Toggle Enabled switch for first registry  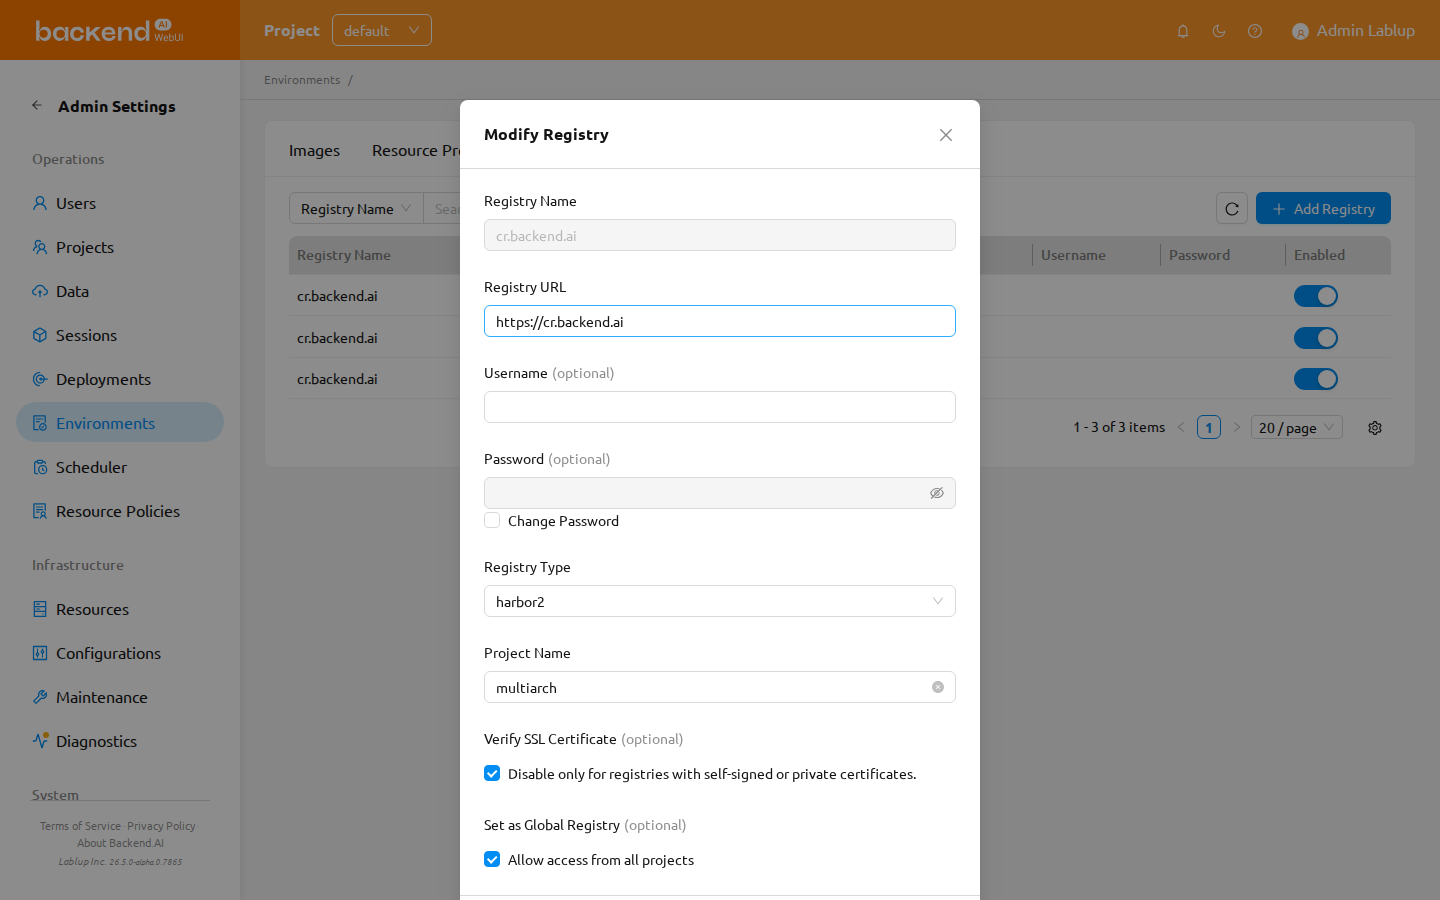pos(1316,296)
